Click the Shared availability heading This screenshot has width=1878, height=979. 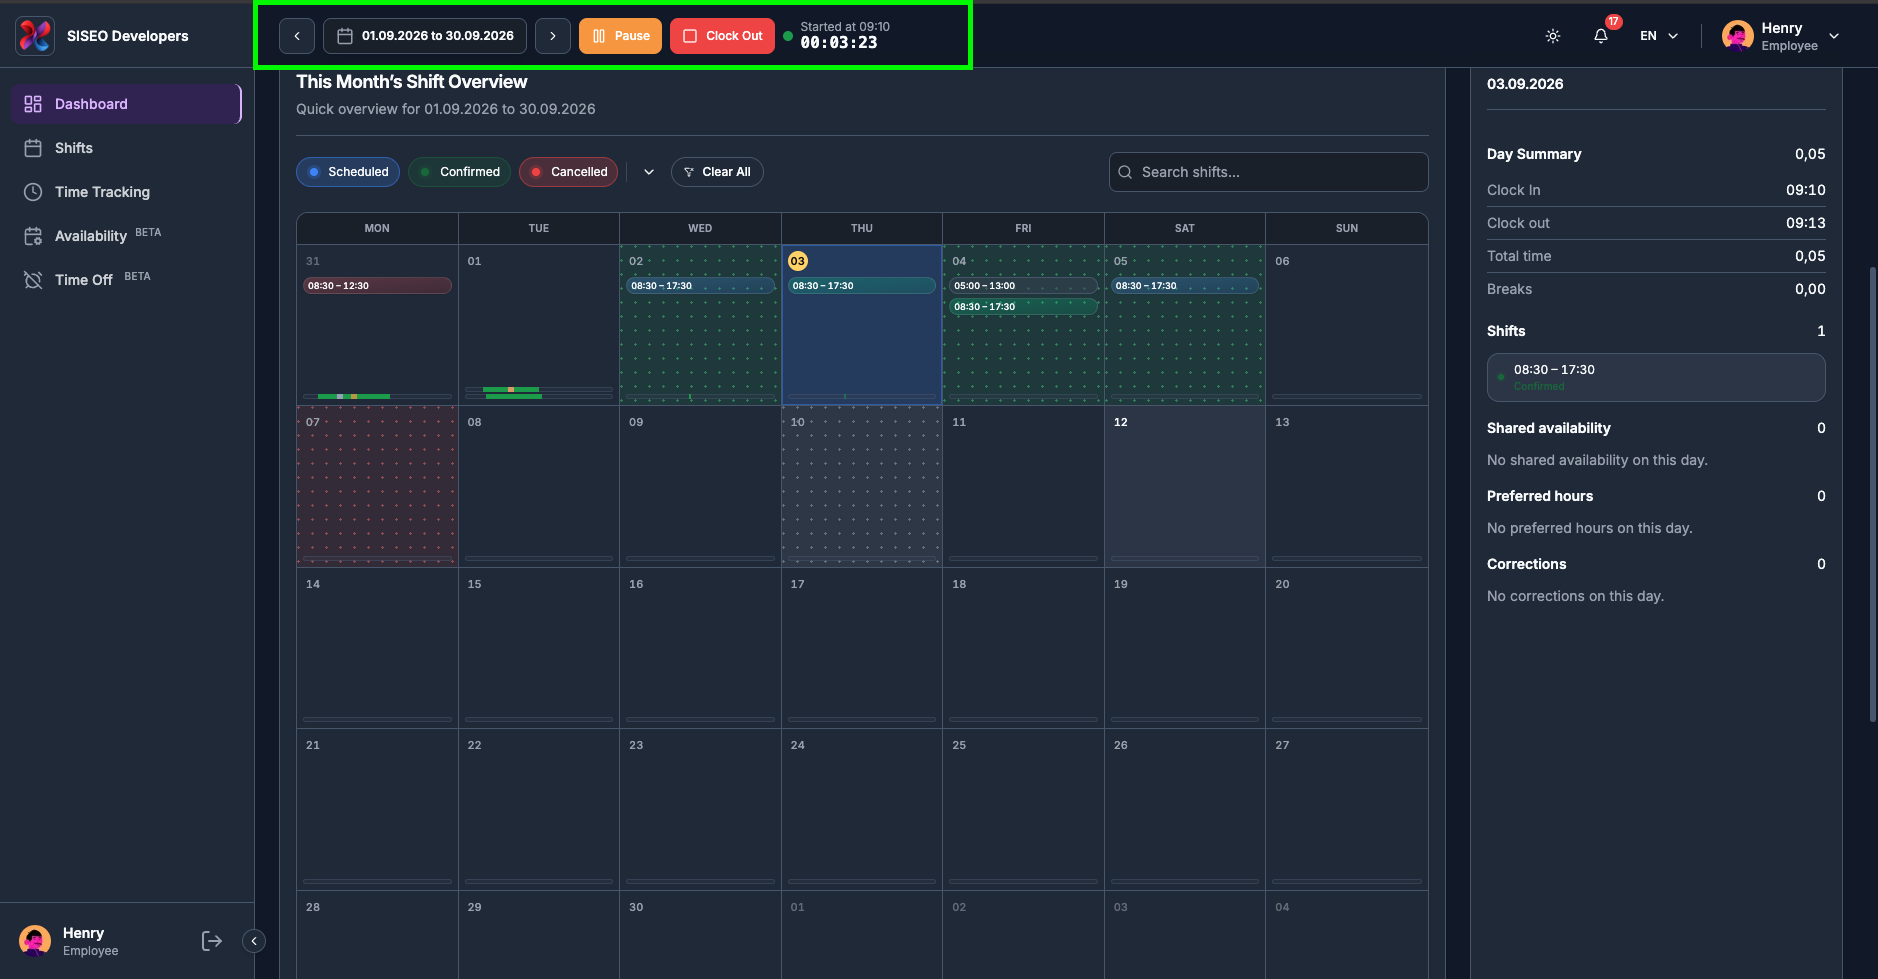coord(1548,428)
